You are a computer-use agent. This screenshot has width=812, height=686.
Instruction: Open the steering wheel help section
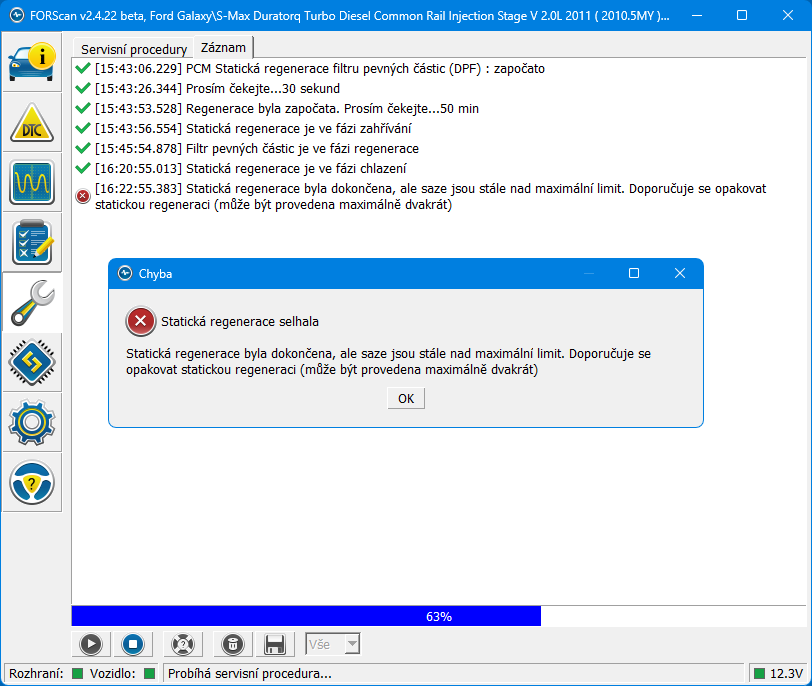coord(32,482)
